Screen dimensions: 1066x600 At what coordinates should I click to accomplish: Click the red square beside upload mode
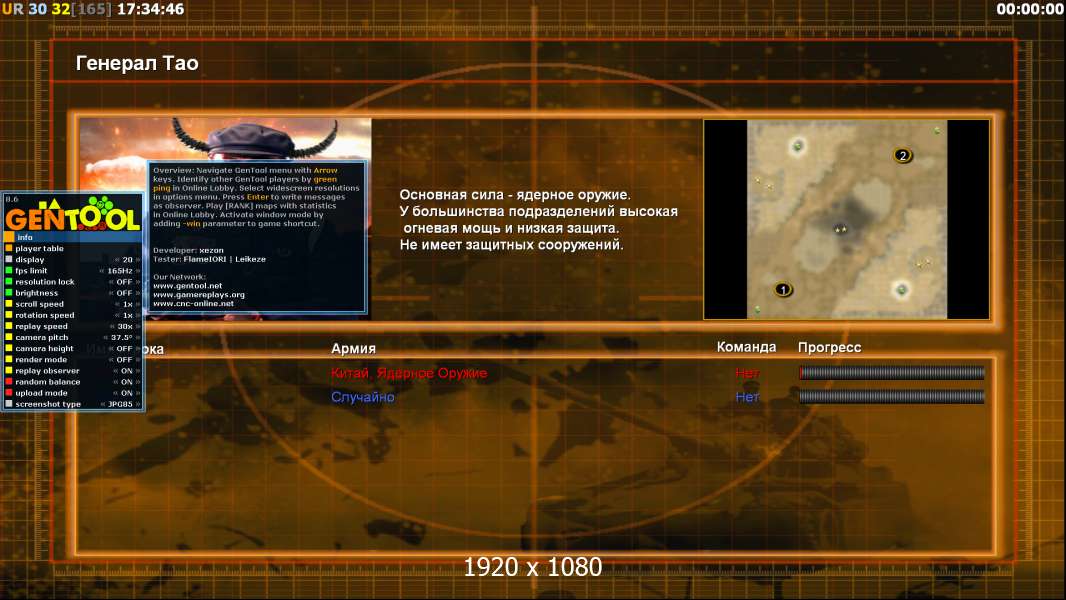coord(9,393)
